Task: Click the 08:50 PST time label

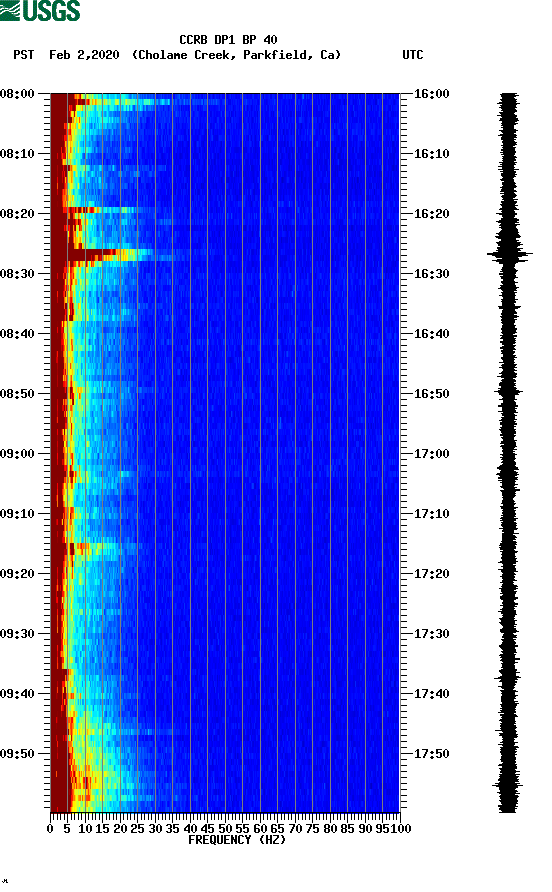Action: pos(18,394)
